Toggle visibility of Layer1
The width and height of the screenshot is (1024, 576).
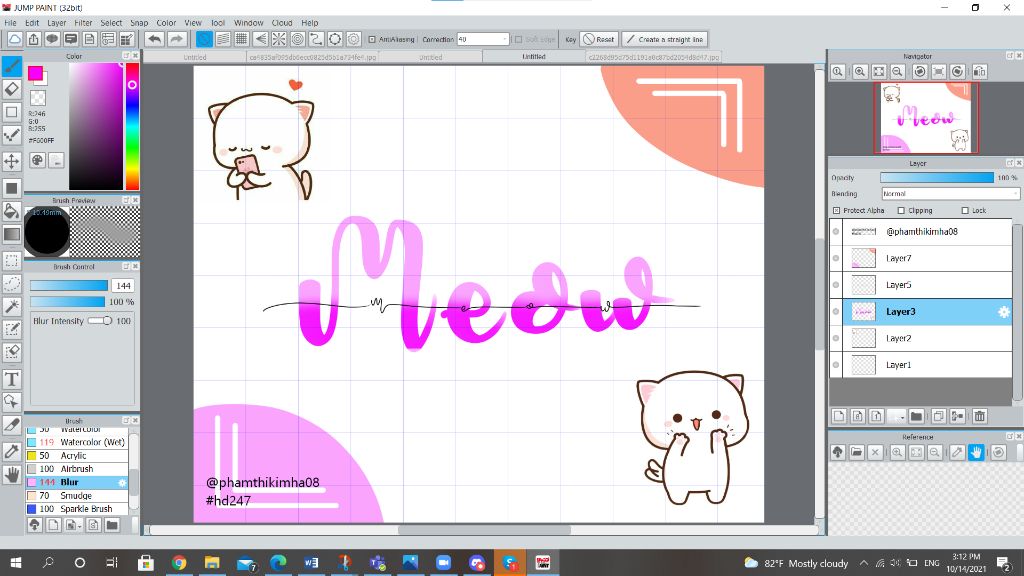coord(836,365)
